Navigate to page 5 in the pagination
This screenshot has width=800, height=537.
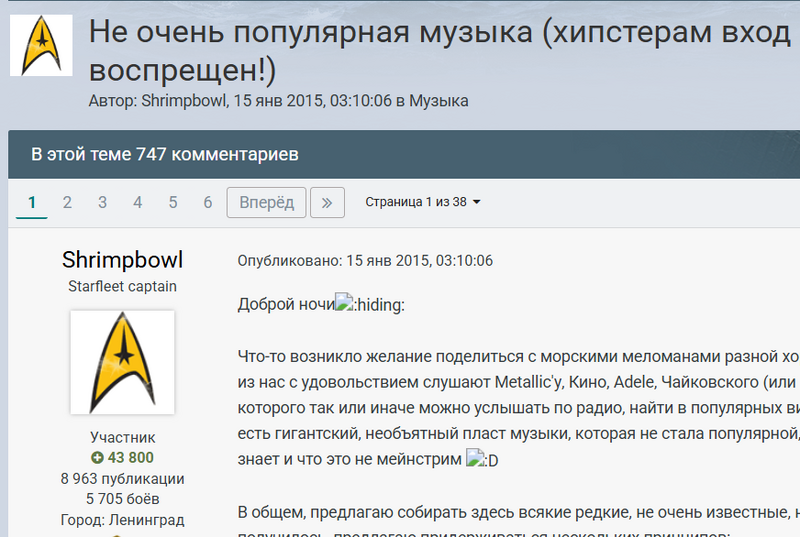point(172,202)
